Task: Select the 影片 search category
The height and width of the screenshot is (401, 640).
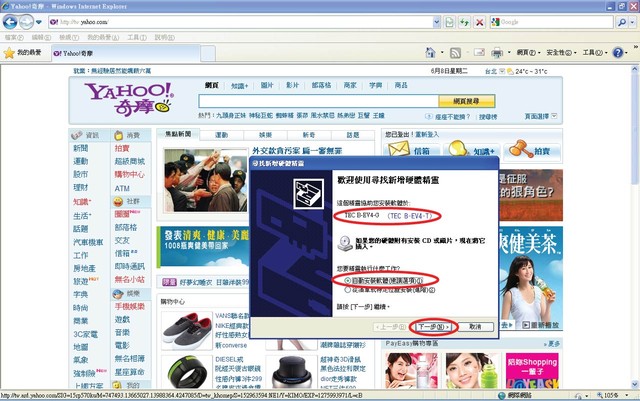Action: 292,85
